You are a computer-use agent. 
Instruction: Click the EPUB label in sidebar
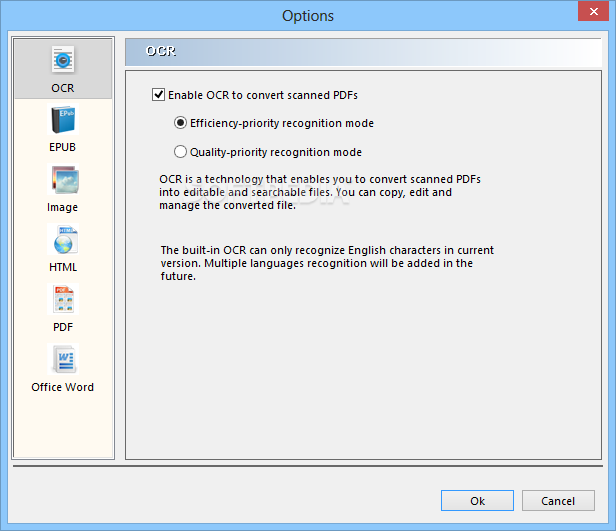click(x=62, y=147)
